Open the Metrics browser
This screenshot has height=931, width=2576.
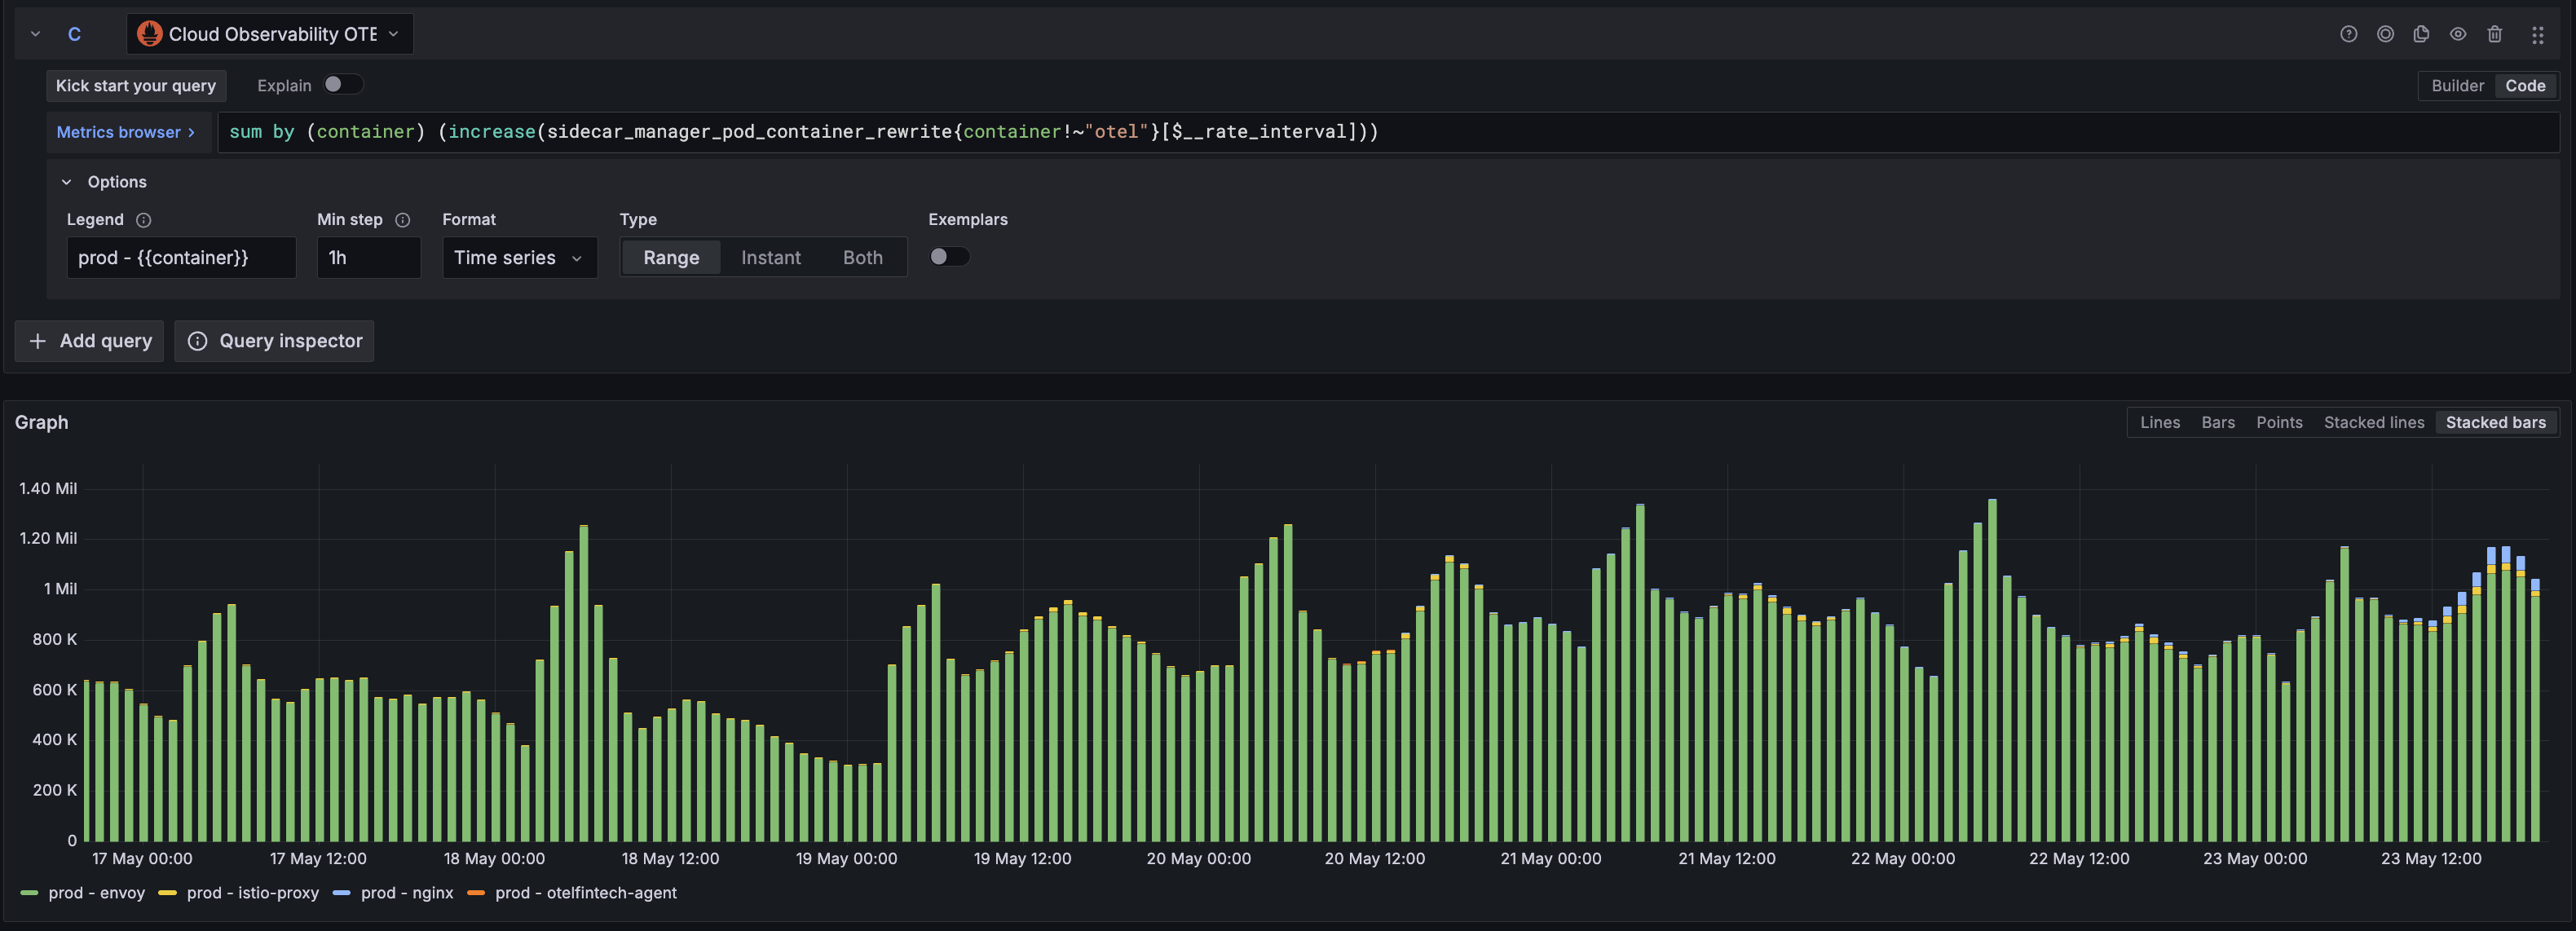[x=126, y=132]
